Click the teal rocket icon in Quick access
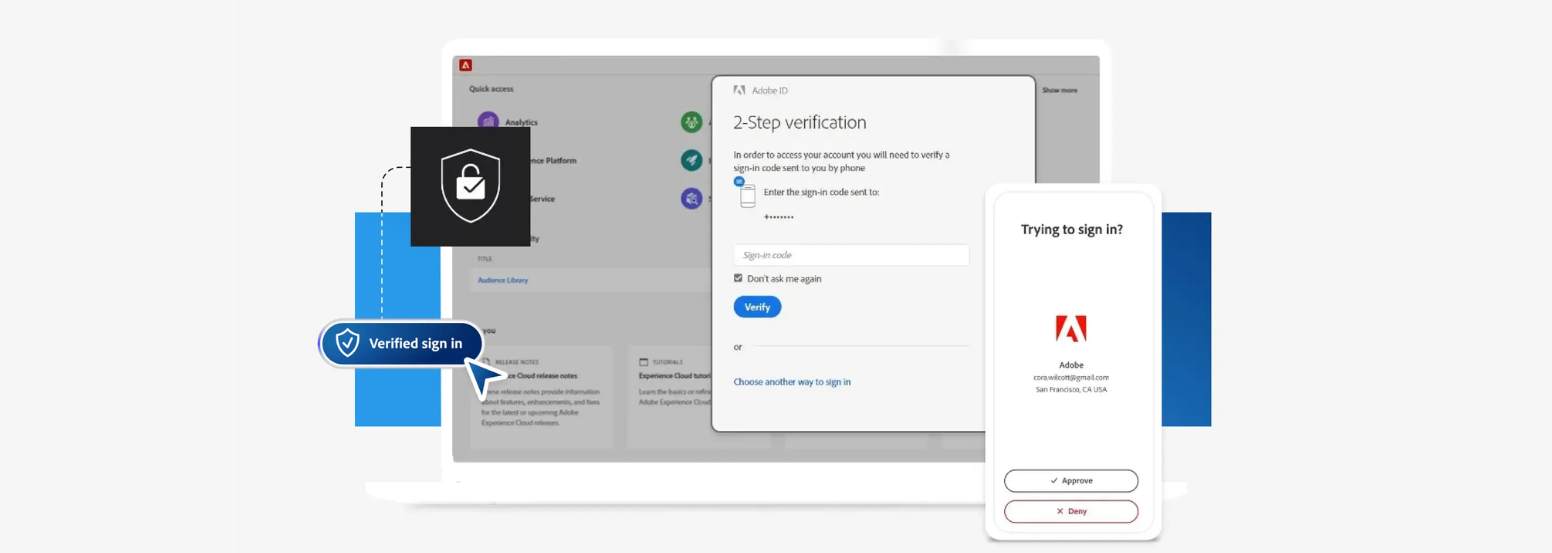This screenshot has height=553, width=1552. (691, 160)
